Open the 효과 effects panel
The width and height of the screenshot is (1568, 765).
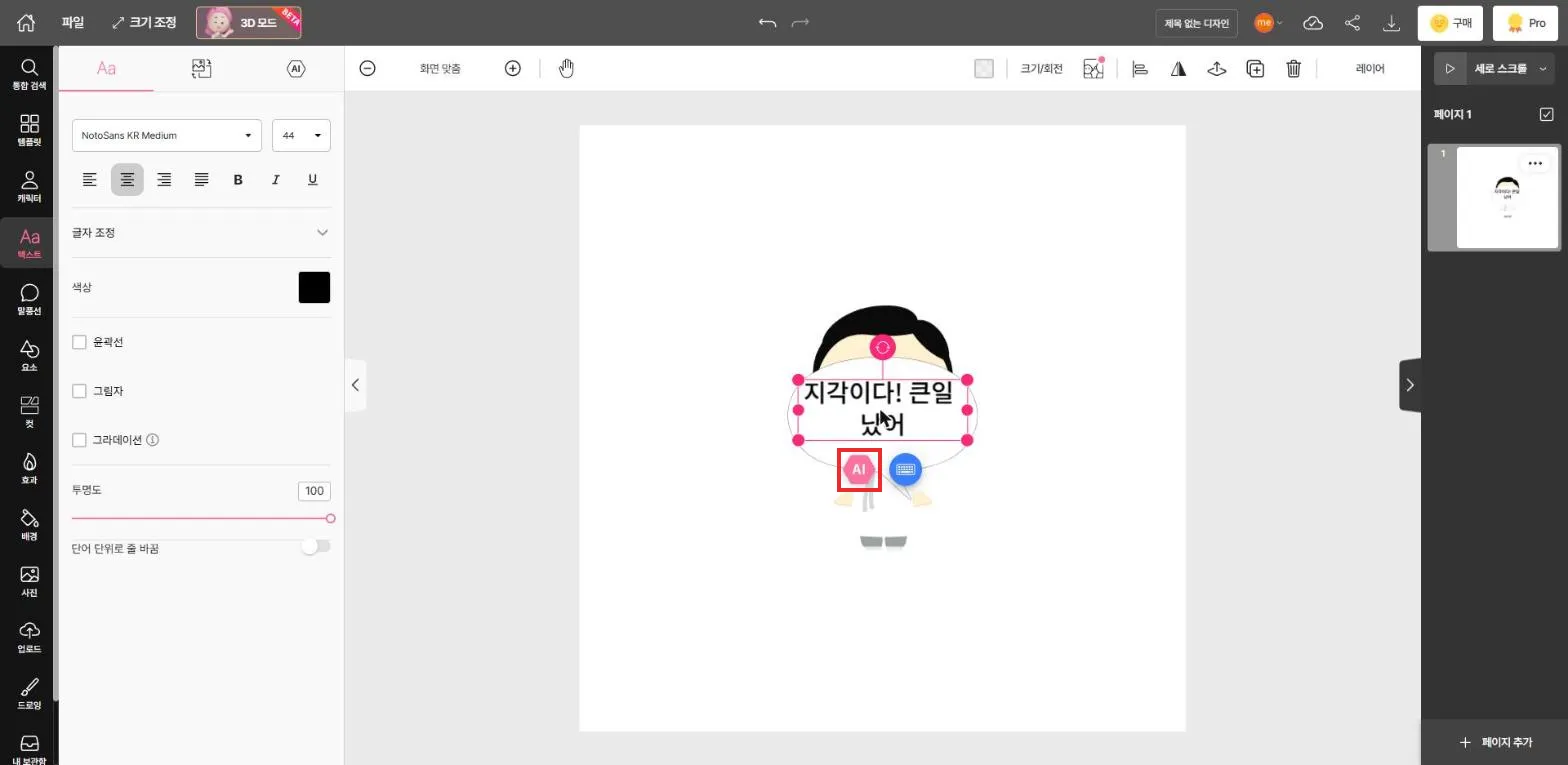29,468
